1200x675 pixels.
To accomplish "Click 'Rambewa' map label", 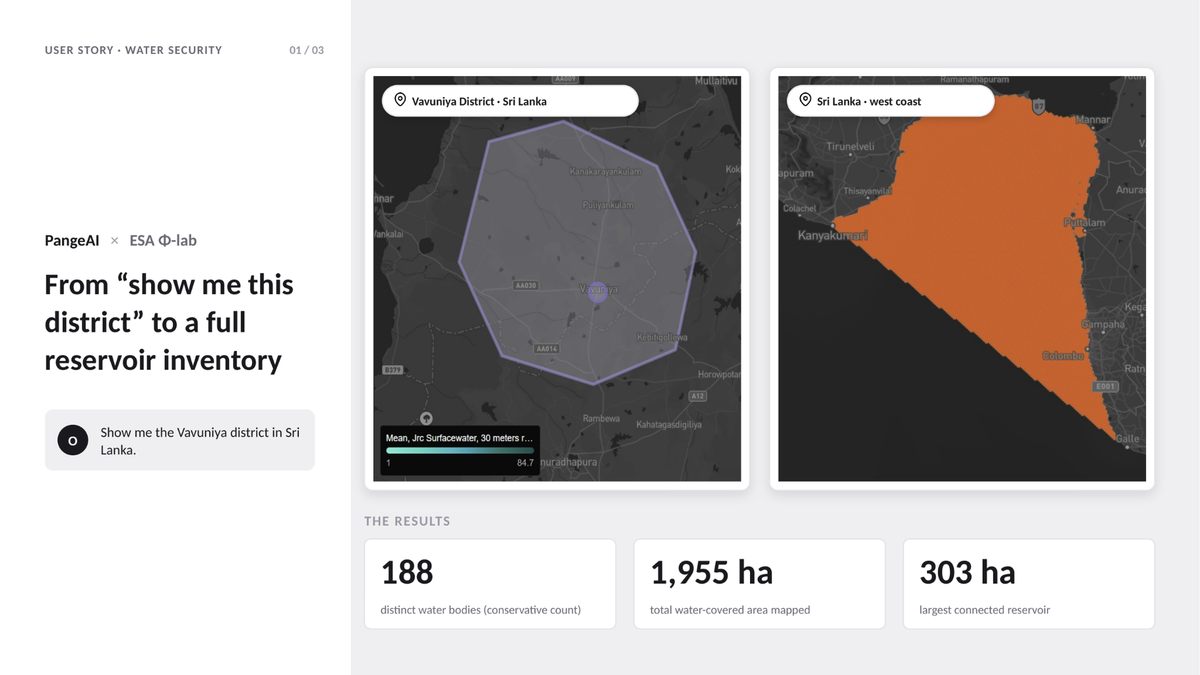I will pyautogui.click(x=601, y=419).
